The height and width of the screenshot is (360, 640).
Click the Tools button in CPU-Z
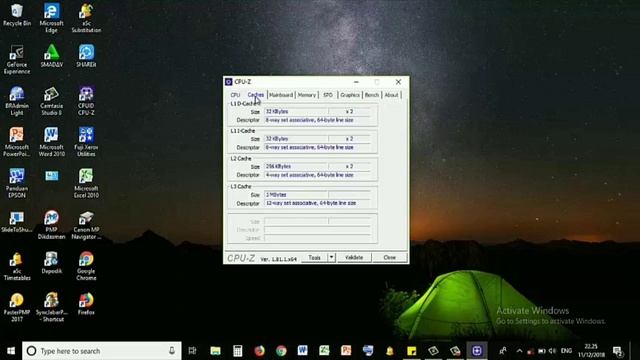(314, 258)
